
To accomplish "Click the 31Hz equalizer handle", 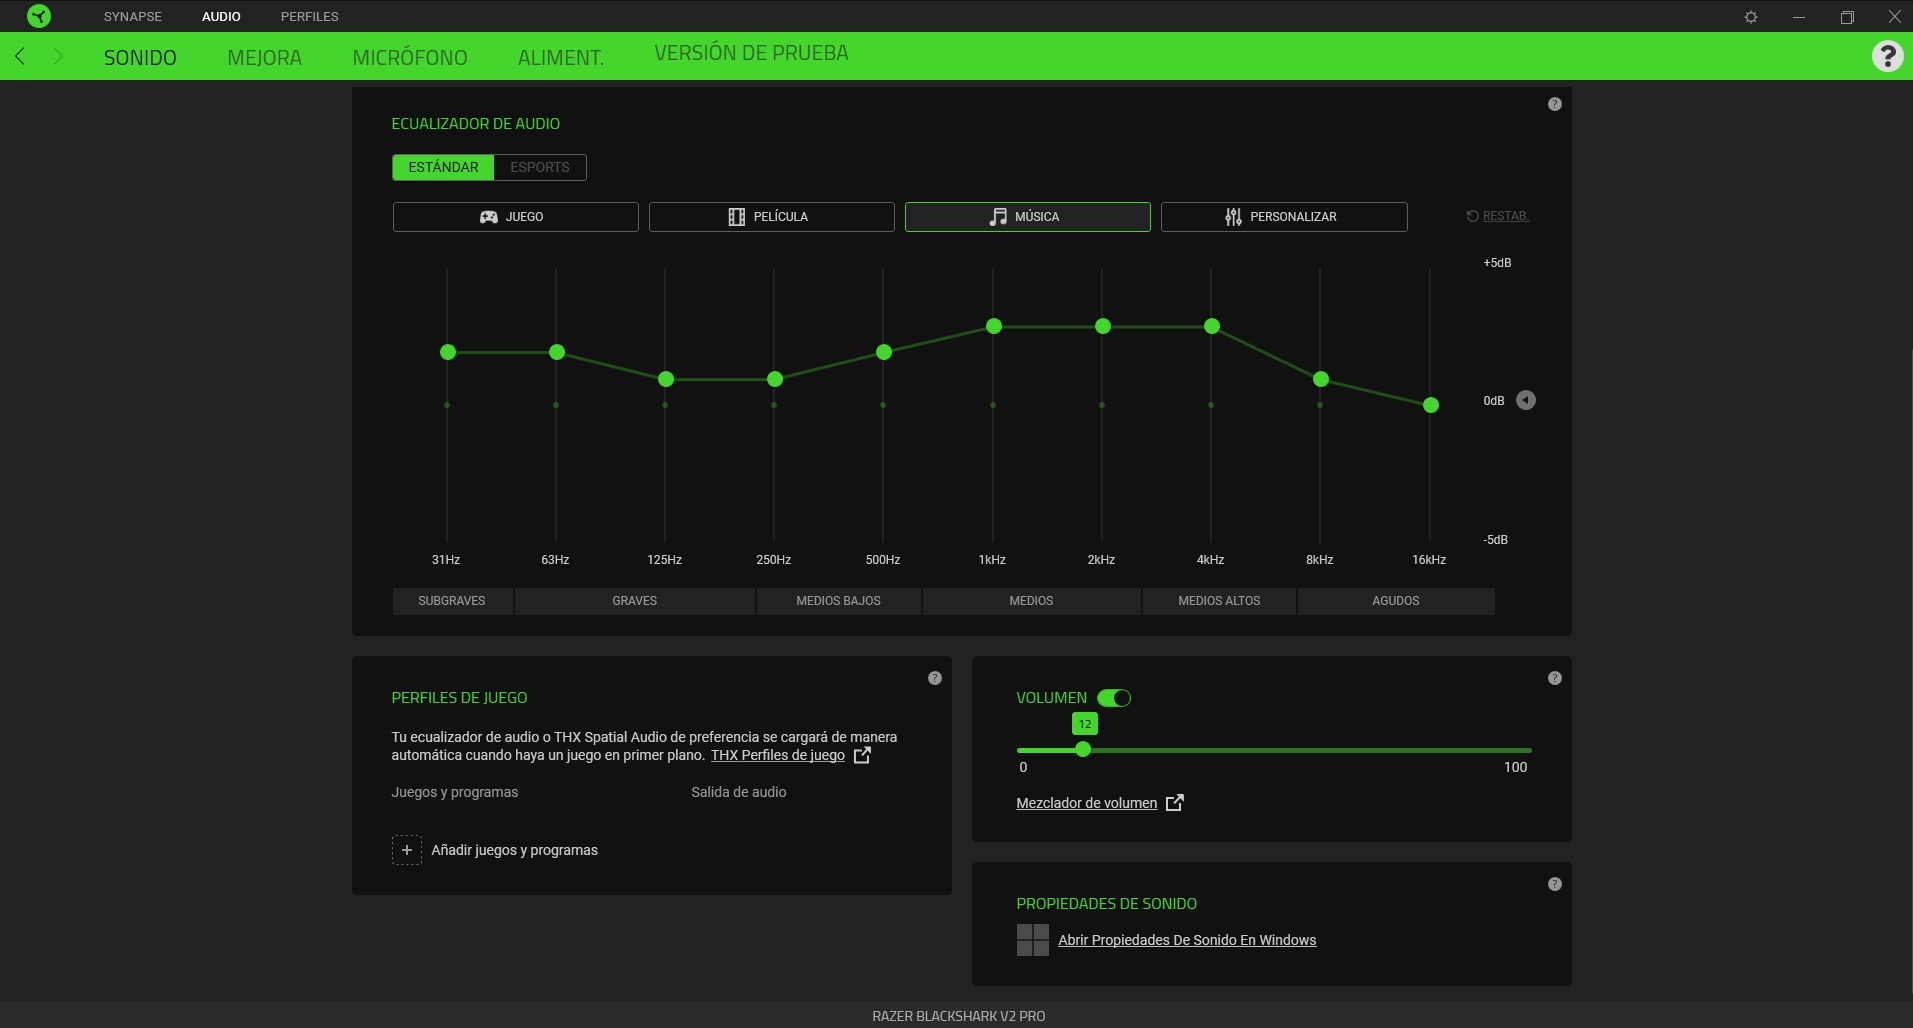I will 448,352.
